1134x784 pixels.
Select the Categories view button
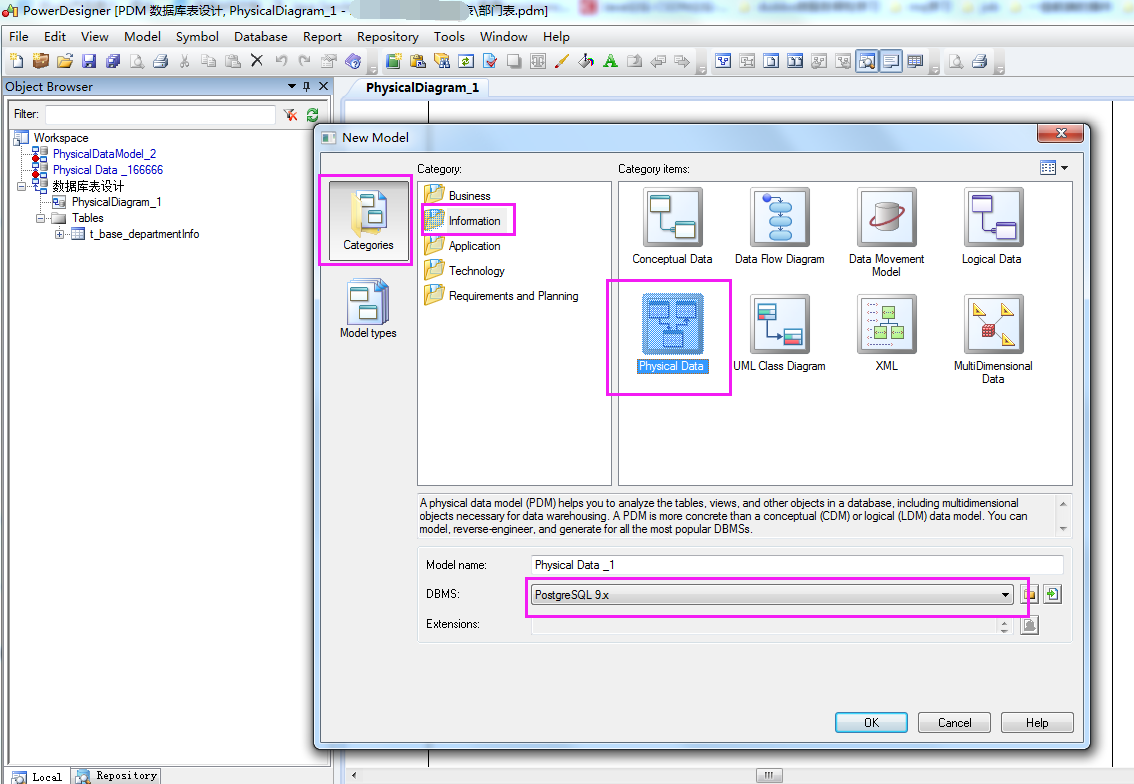pos(369,220)
